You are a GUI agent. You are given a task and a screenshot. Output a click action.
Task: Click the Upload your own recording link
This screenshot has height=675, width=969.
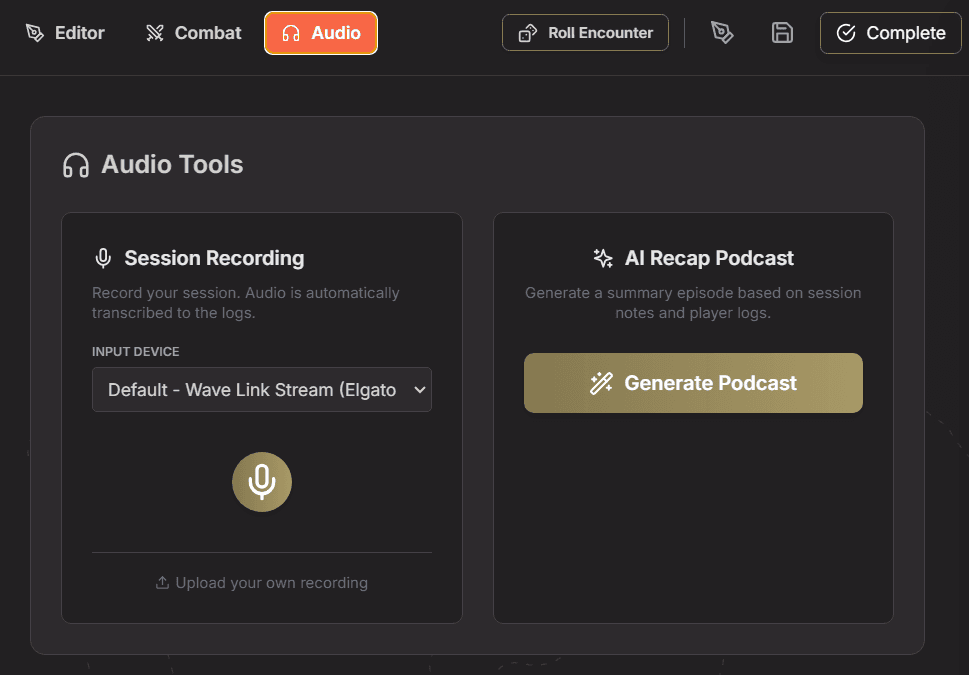(271, 583)
